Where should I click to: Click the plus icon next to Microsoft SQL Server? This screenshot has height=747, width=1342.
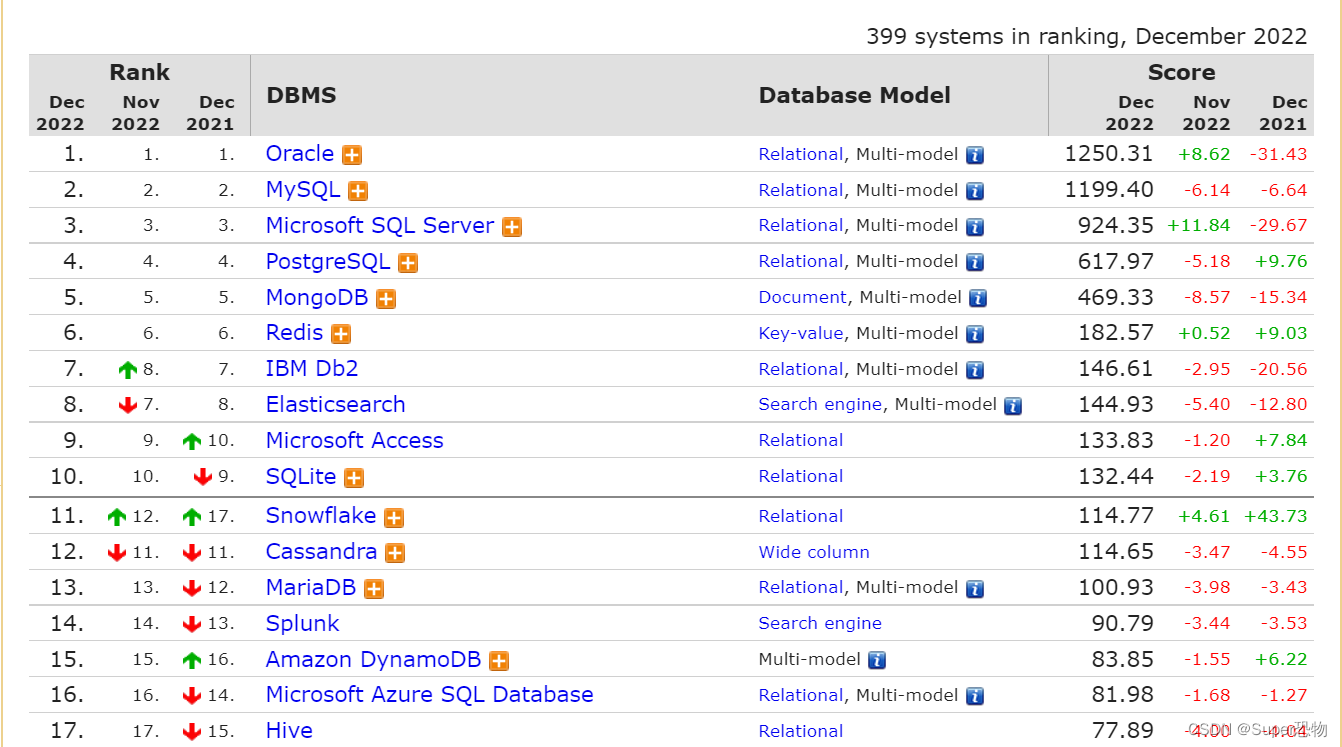pyautogui.click(x=512, y=227)
